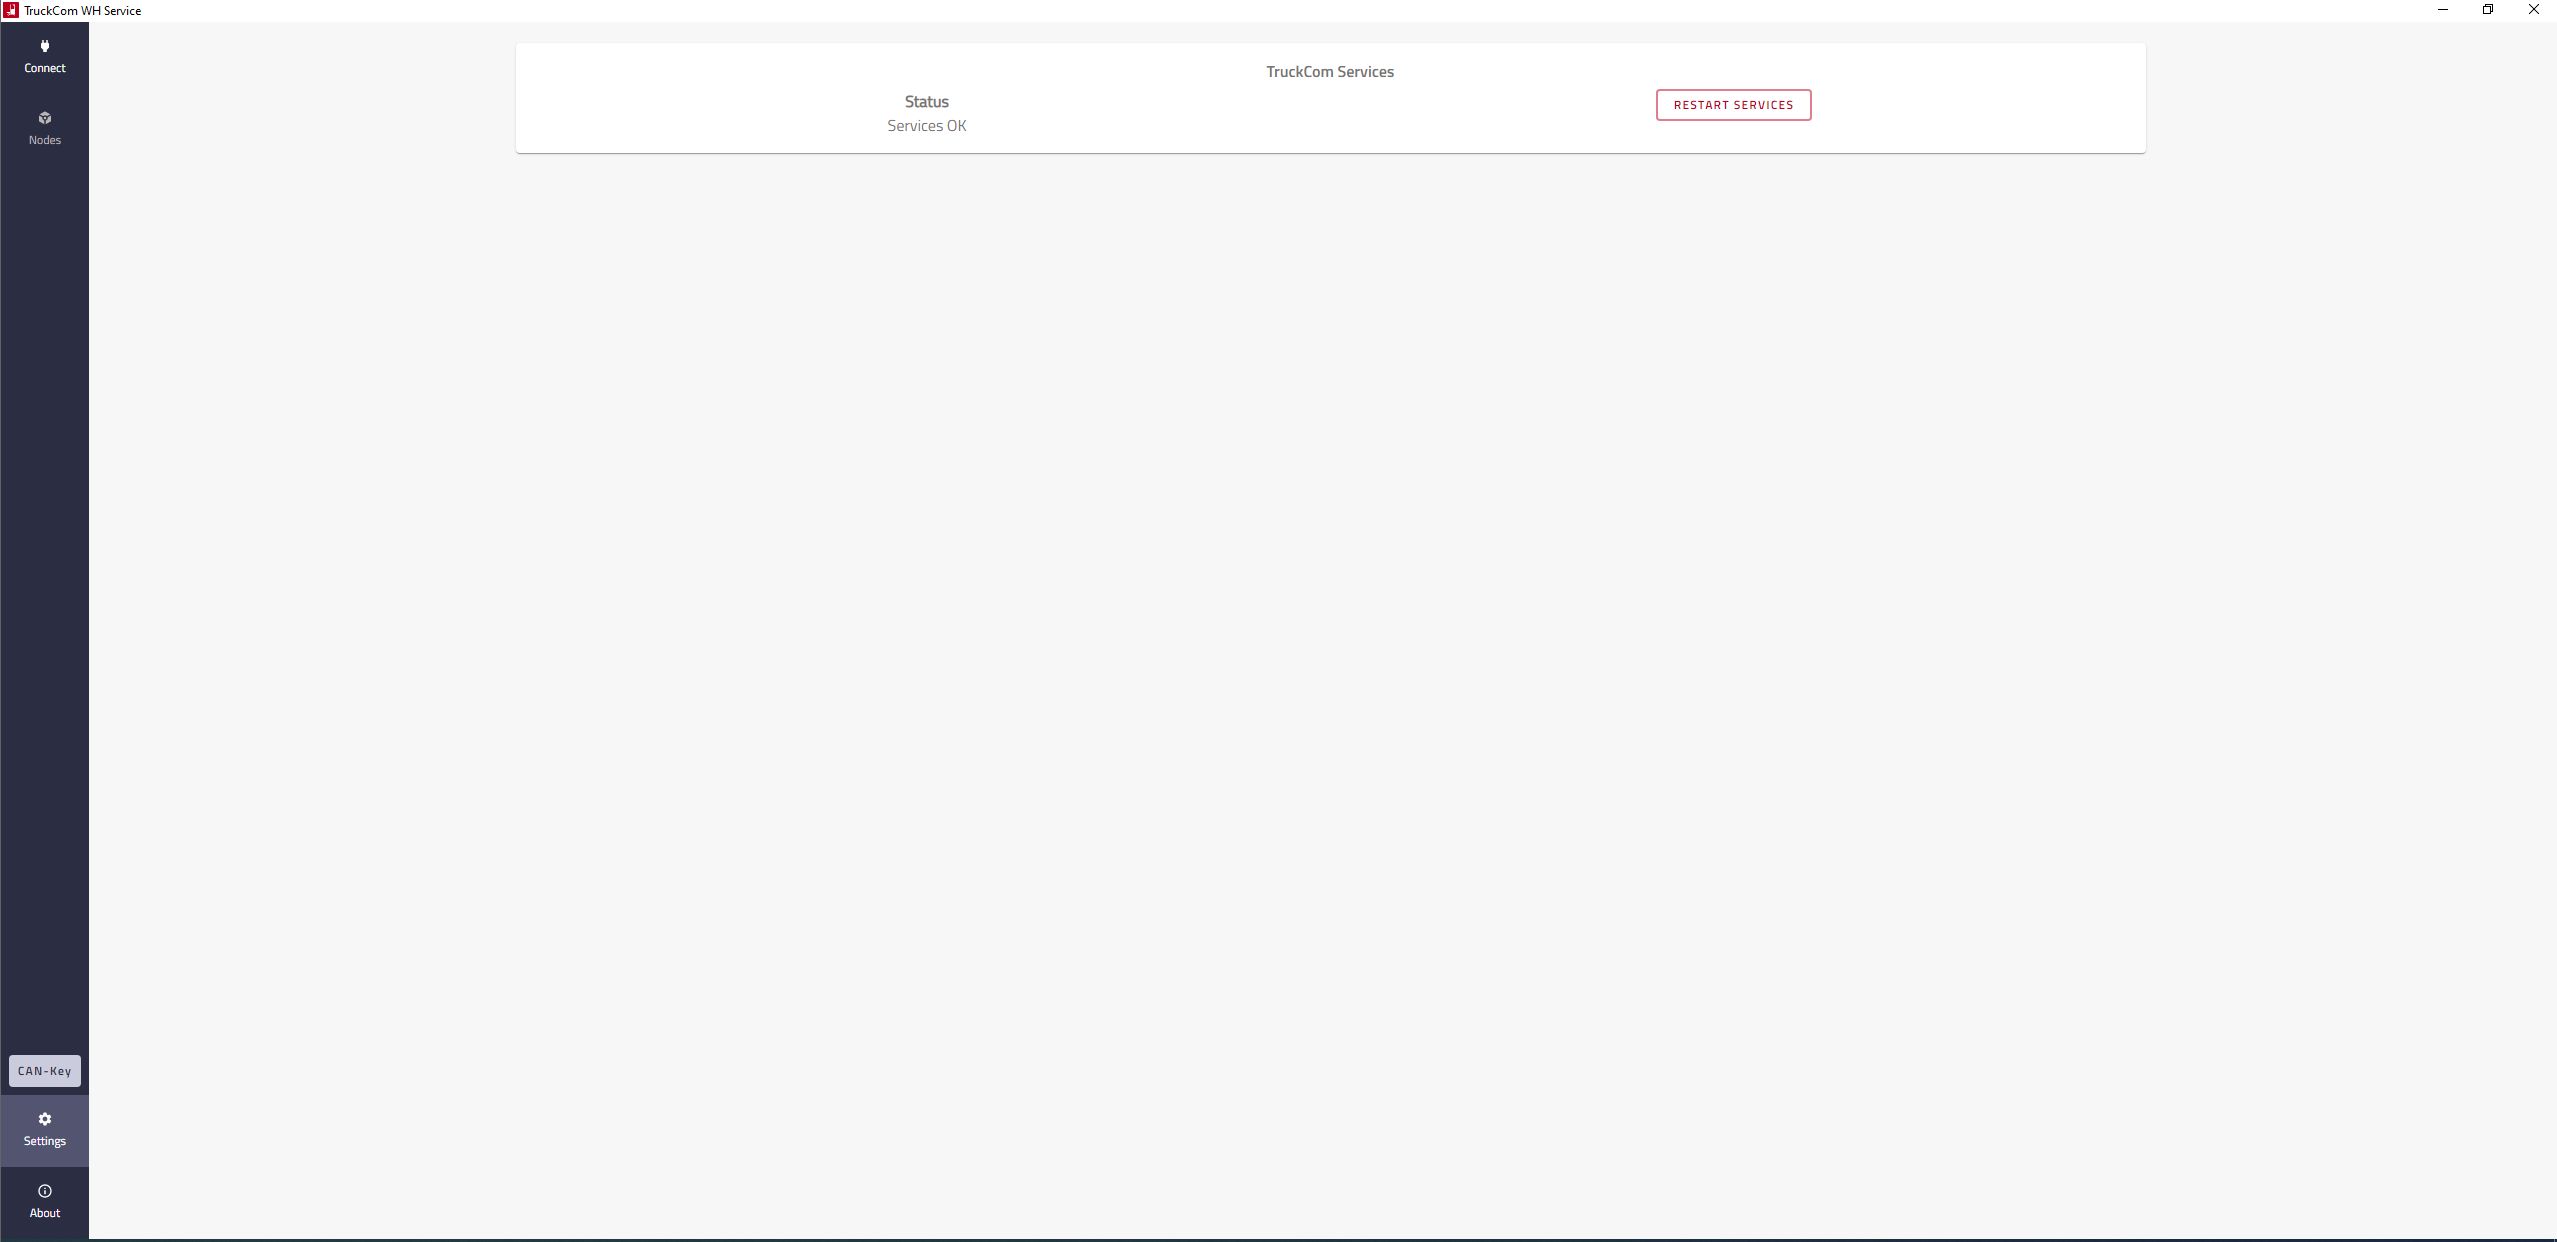Image resolution: width=2557 pixels, height=1242 pixels.
Task: Click the TruckCom app icon in title bar
Action: point(11,10)
